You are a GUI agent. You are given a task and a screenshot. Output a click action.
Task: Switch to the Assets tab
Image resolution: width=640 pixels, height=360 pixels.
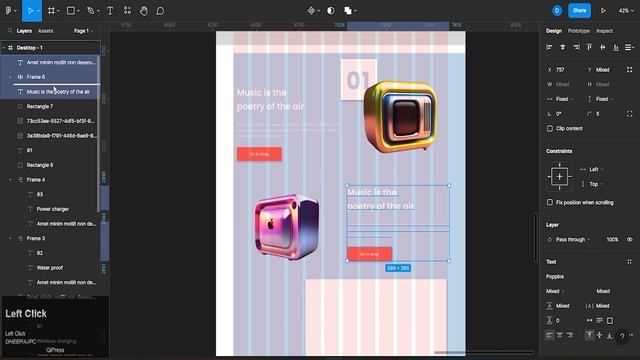coord(45,31)
